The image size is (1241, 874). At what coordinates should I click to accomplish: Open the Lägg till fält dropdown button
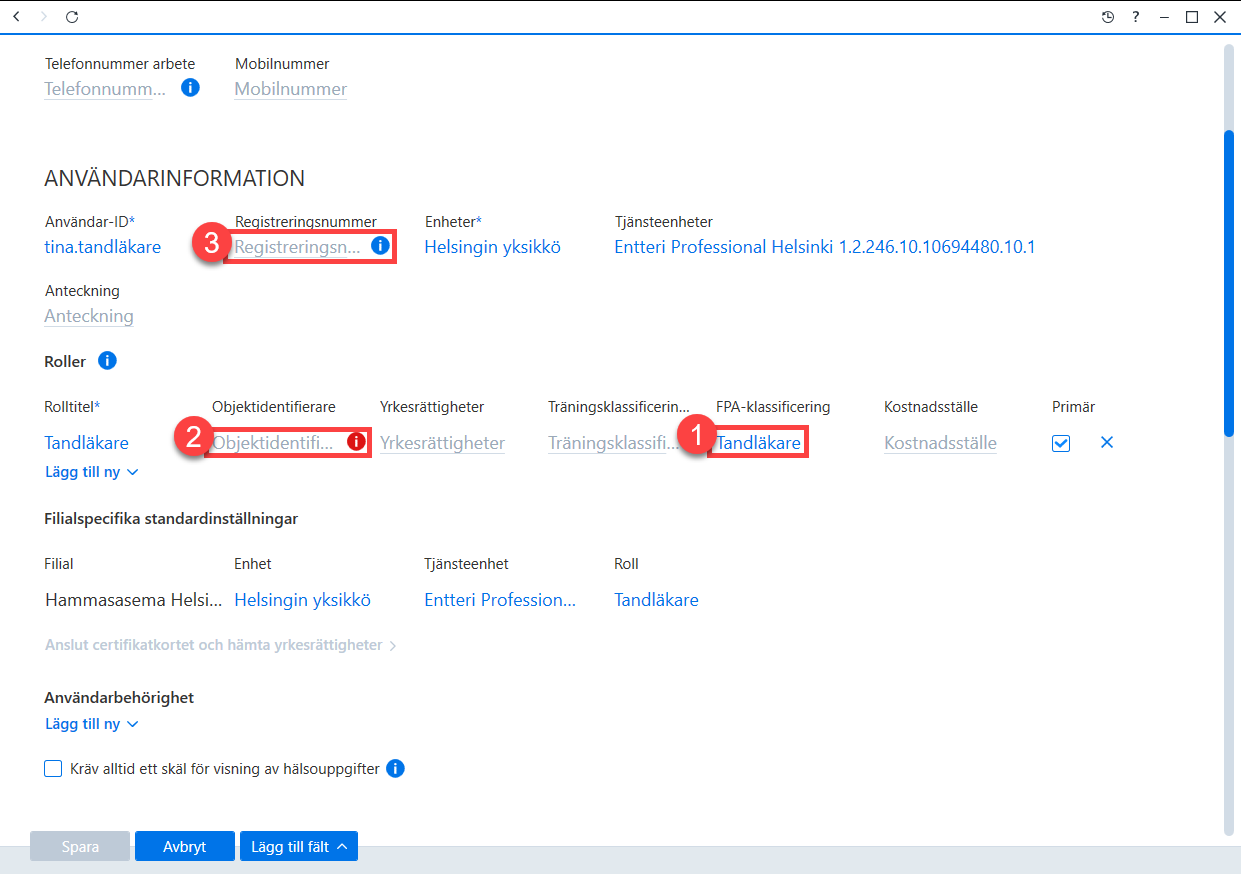click(x=299, y=846)
